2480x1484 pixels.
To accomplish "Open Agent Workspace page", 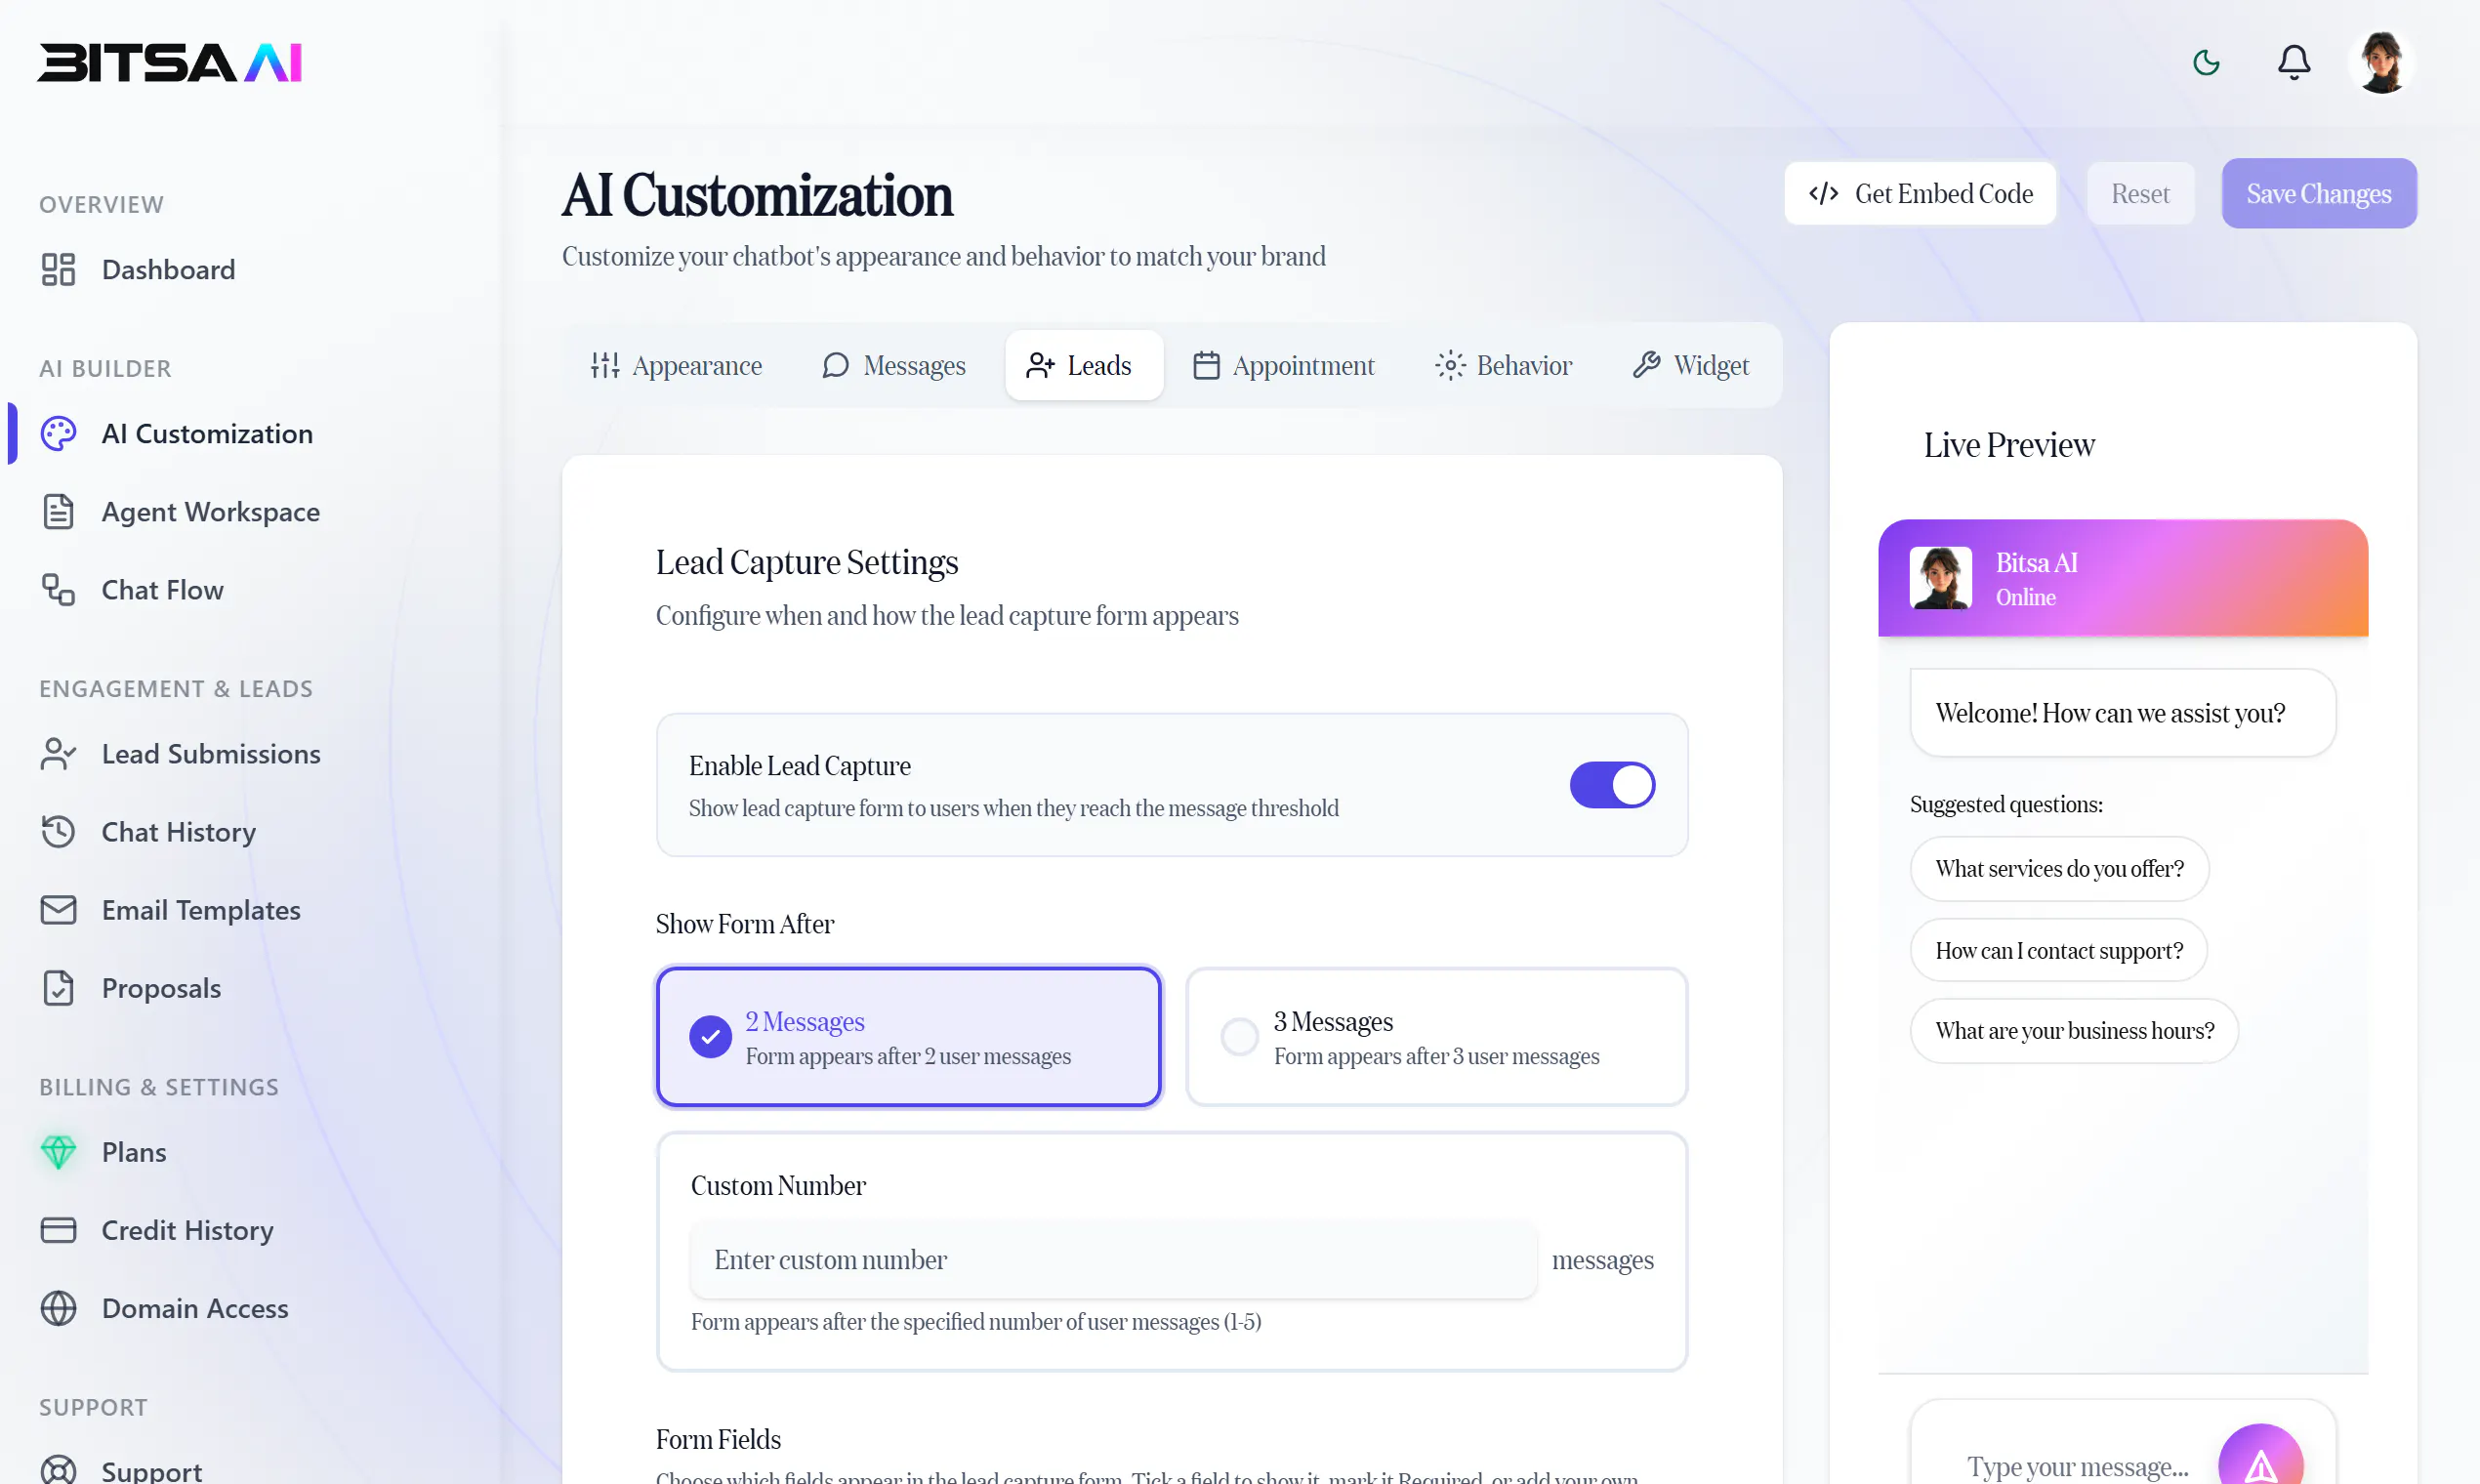I will [x=180, y=511].
